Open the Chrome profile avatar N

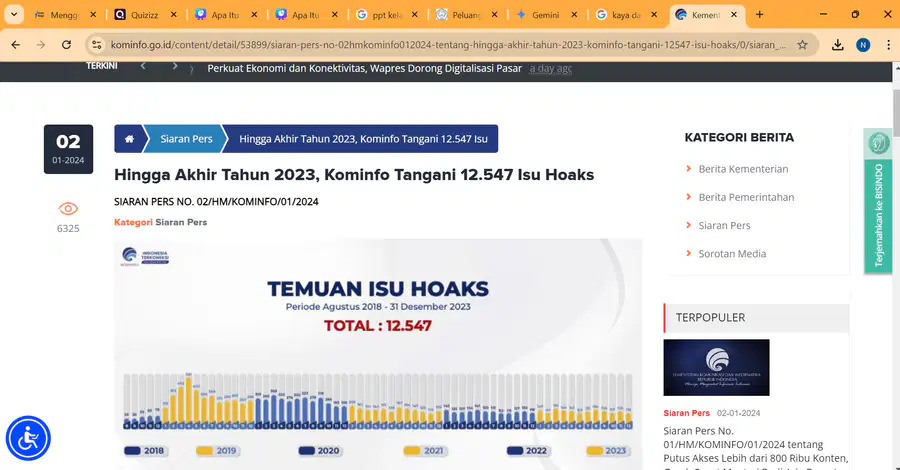[x=863, y=45]
